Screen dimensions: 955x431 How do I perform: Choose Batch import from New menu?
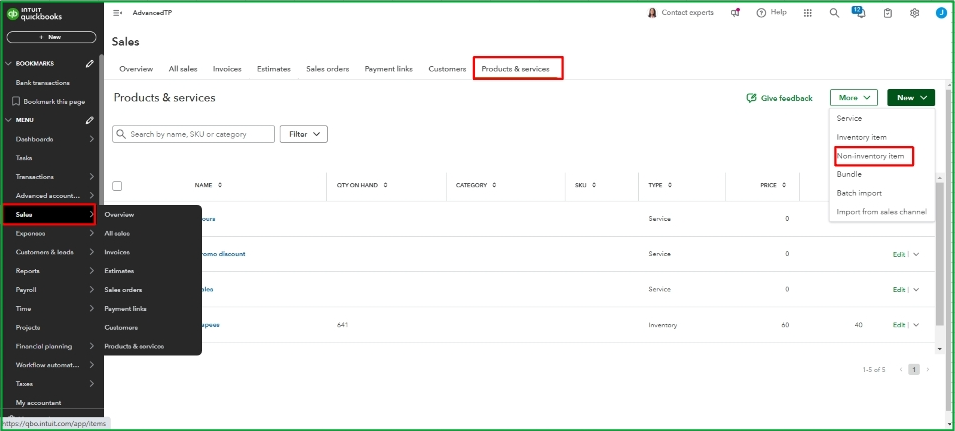[859, 193]
